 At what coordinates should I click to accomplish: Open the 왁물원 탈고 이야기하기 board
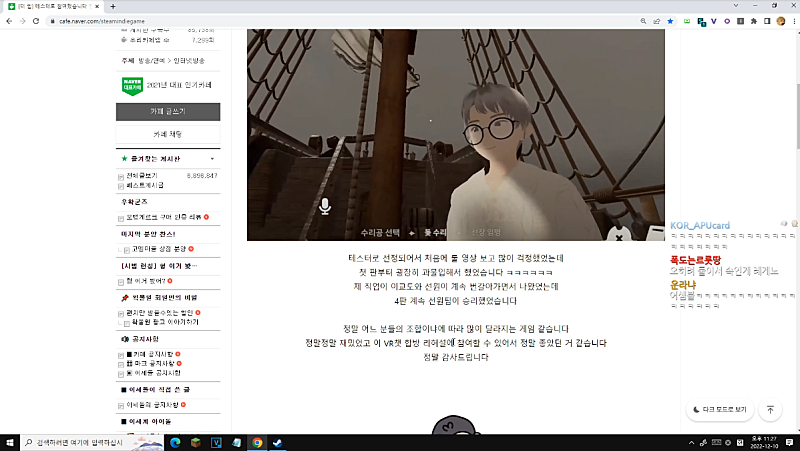tap(165, 322)
